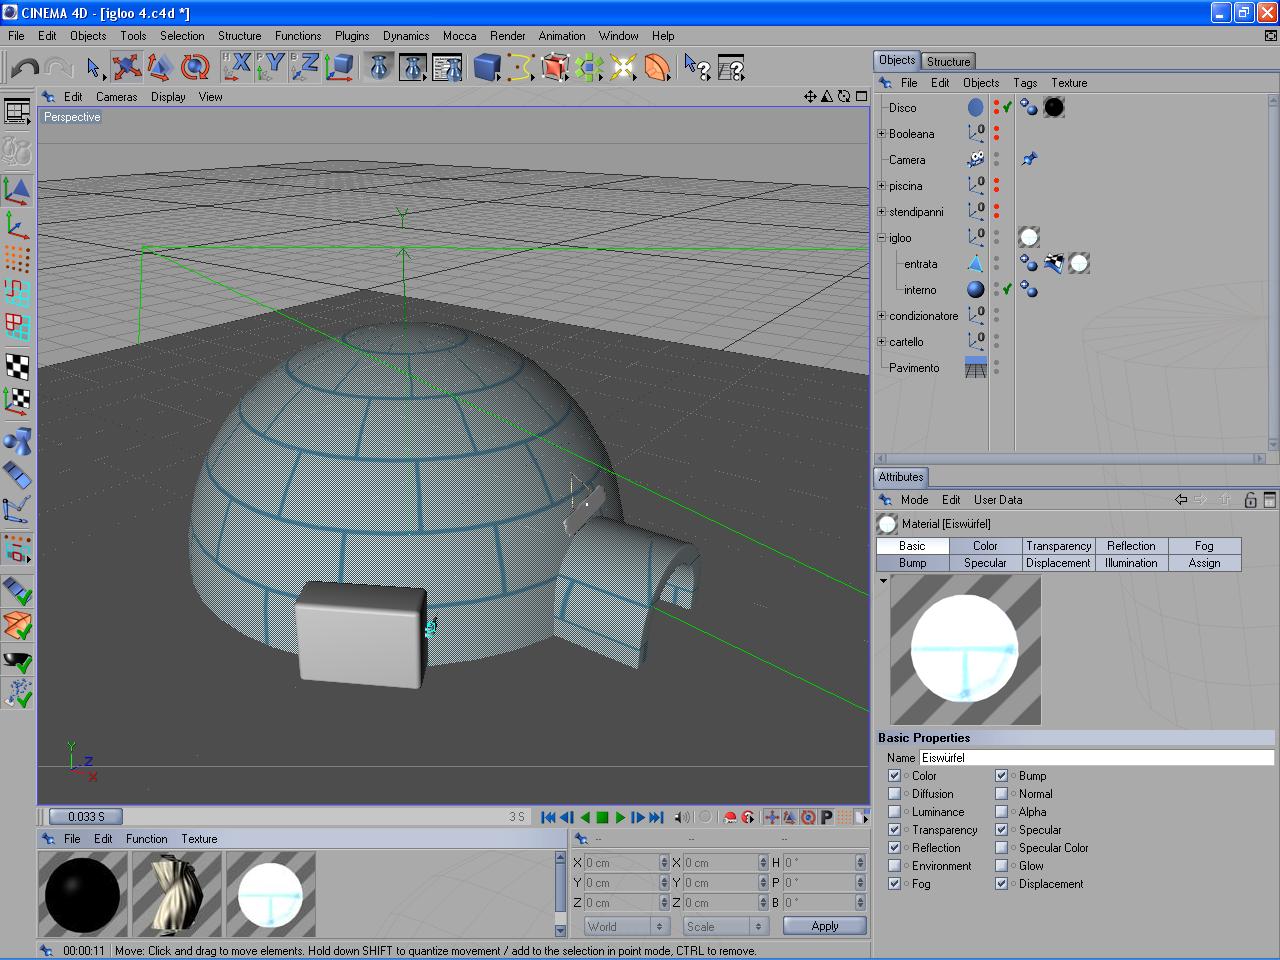
Task: Click the sound speaker icon in timeline
Action: 682,817
